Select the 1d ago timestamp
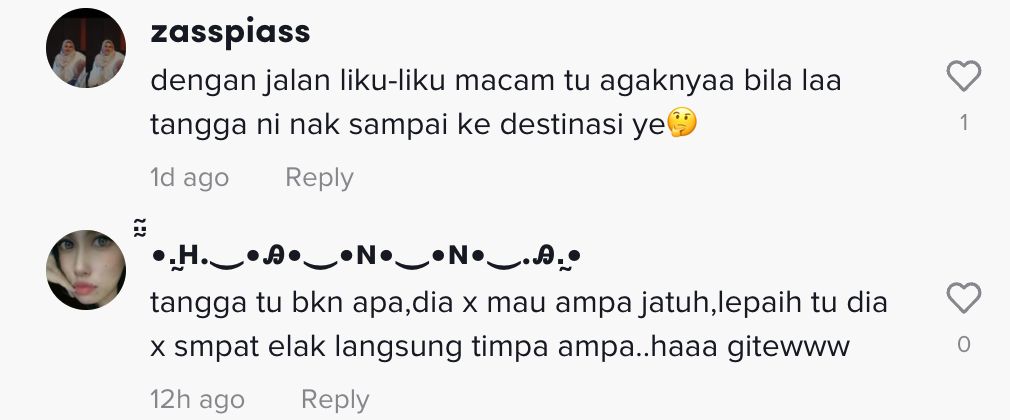 (x=189, y=177)
